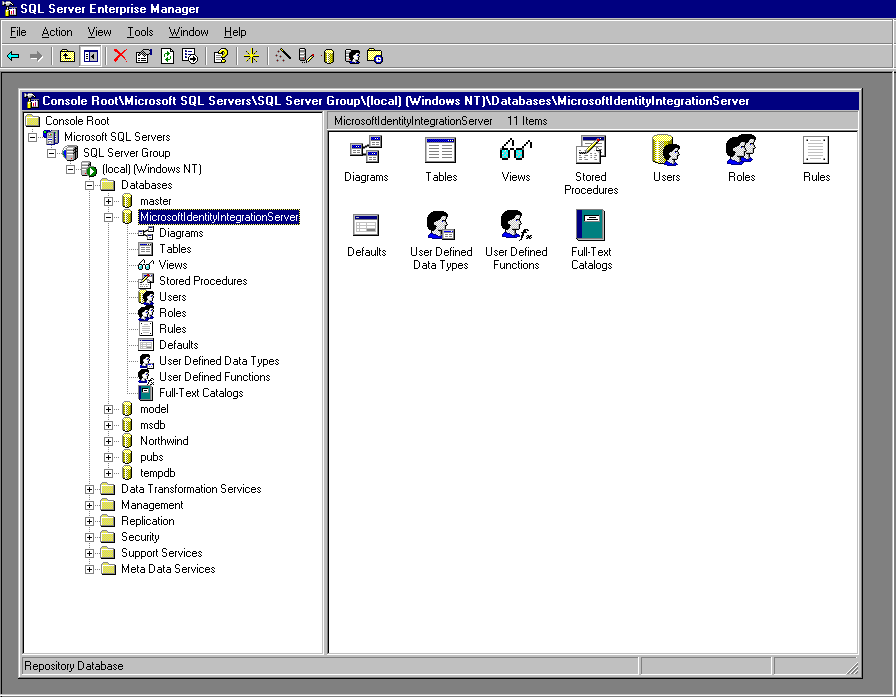Expand the Replication folder
Image resolution: width=896 pixels, height=697 pixels.
point(90,521)
